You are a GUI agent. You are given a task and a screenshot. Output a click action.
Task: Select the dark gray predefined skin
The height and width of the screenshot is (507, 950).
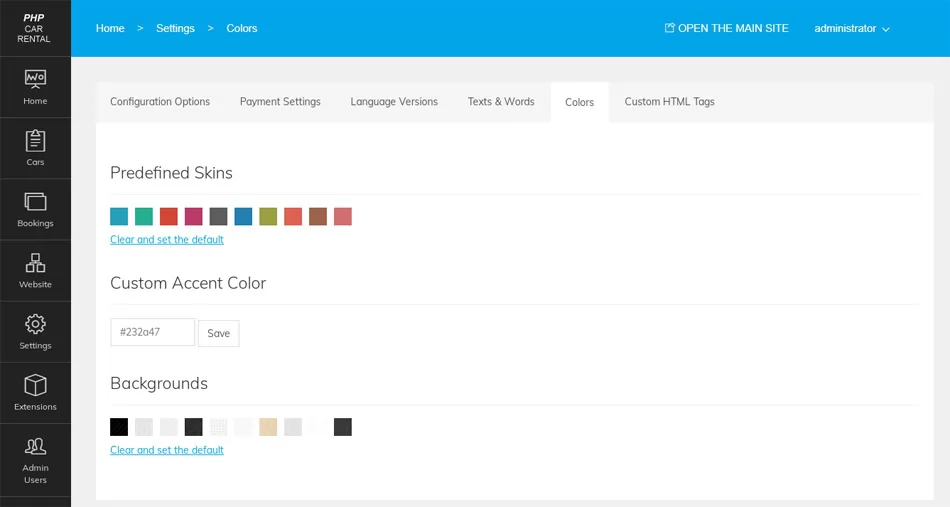pos(218,216)
